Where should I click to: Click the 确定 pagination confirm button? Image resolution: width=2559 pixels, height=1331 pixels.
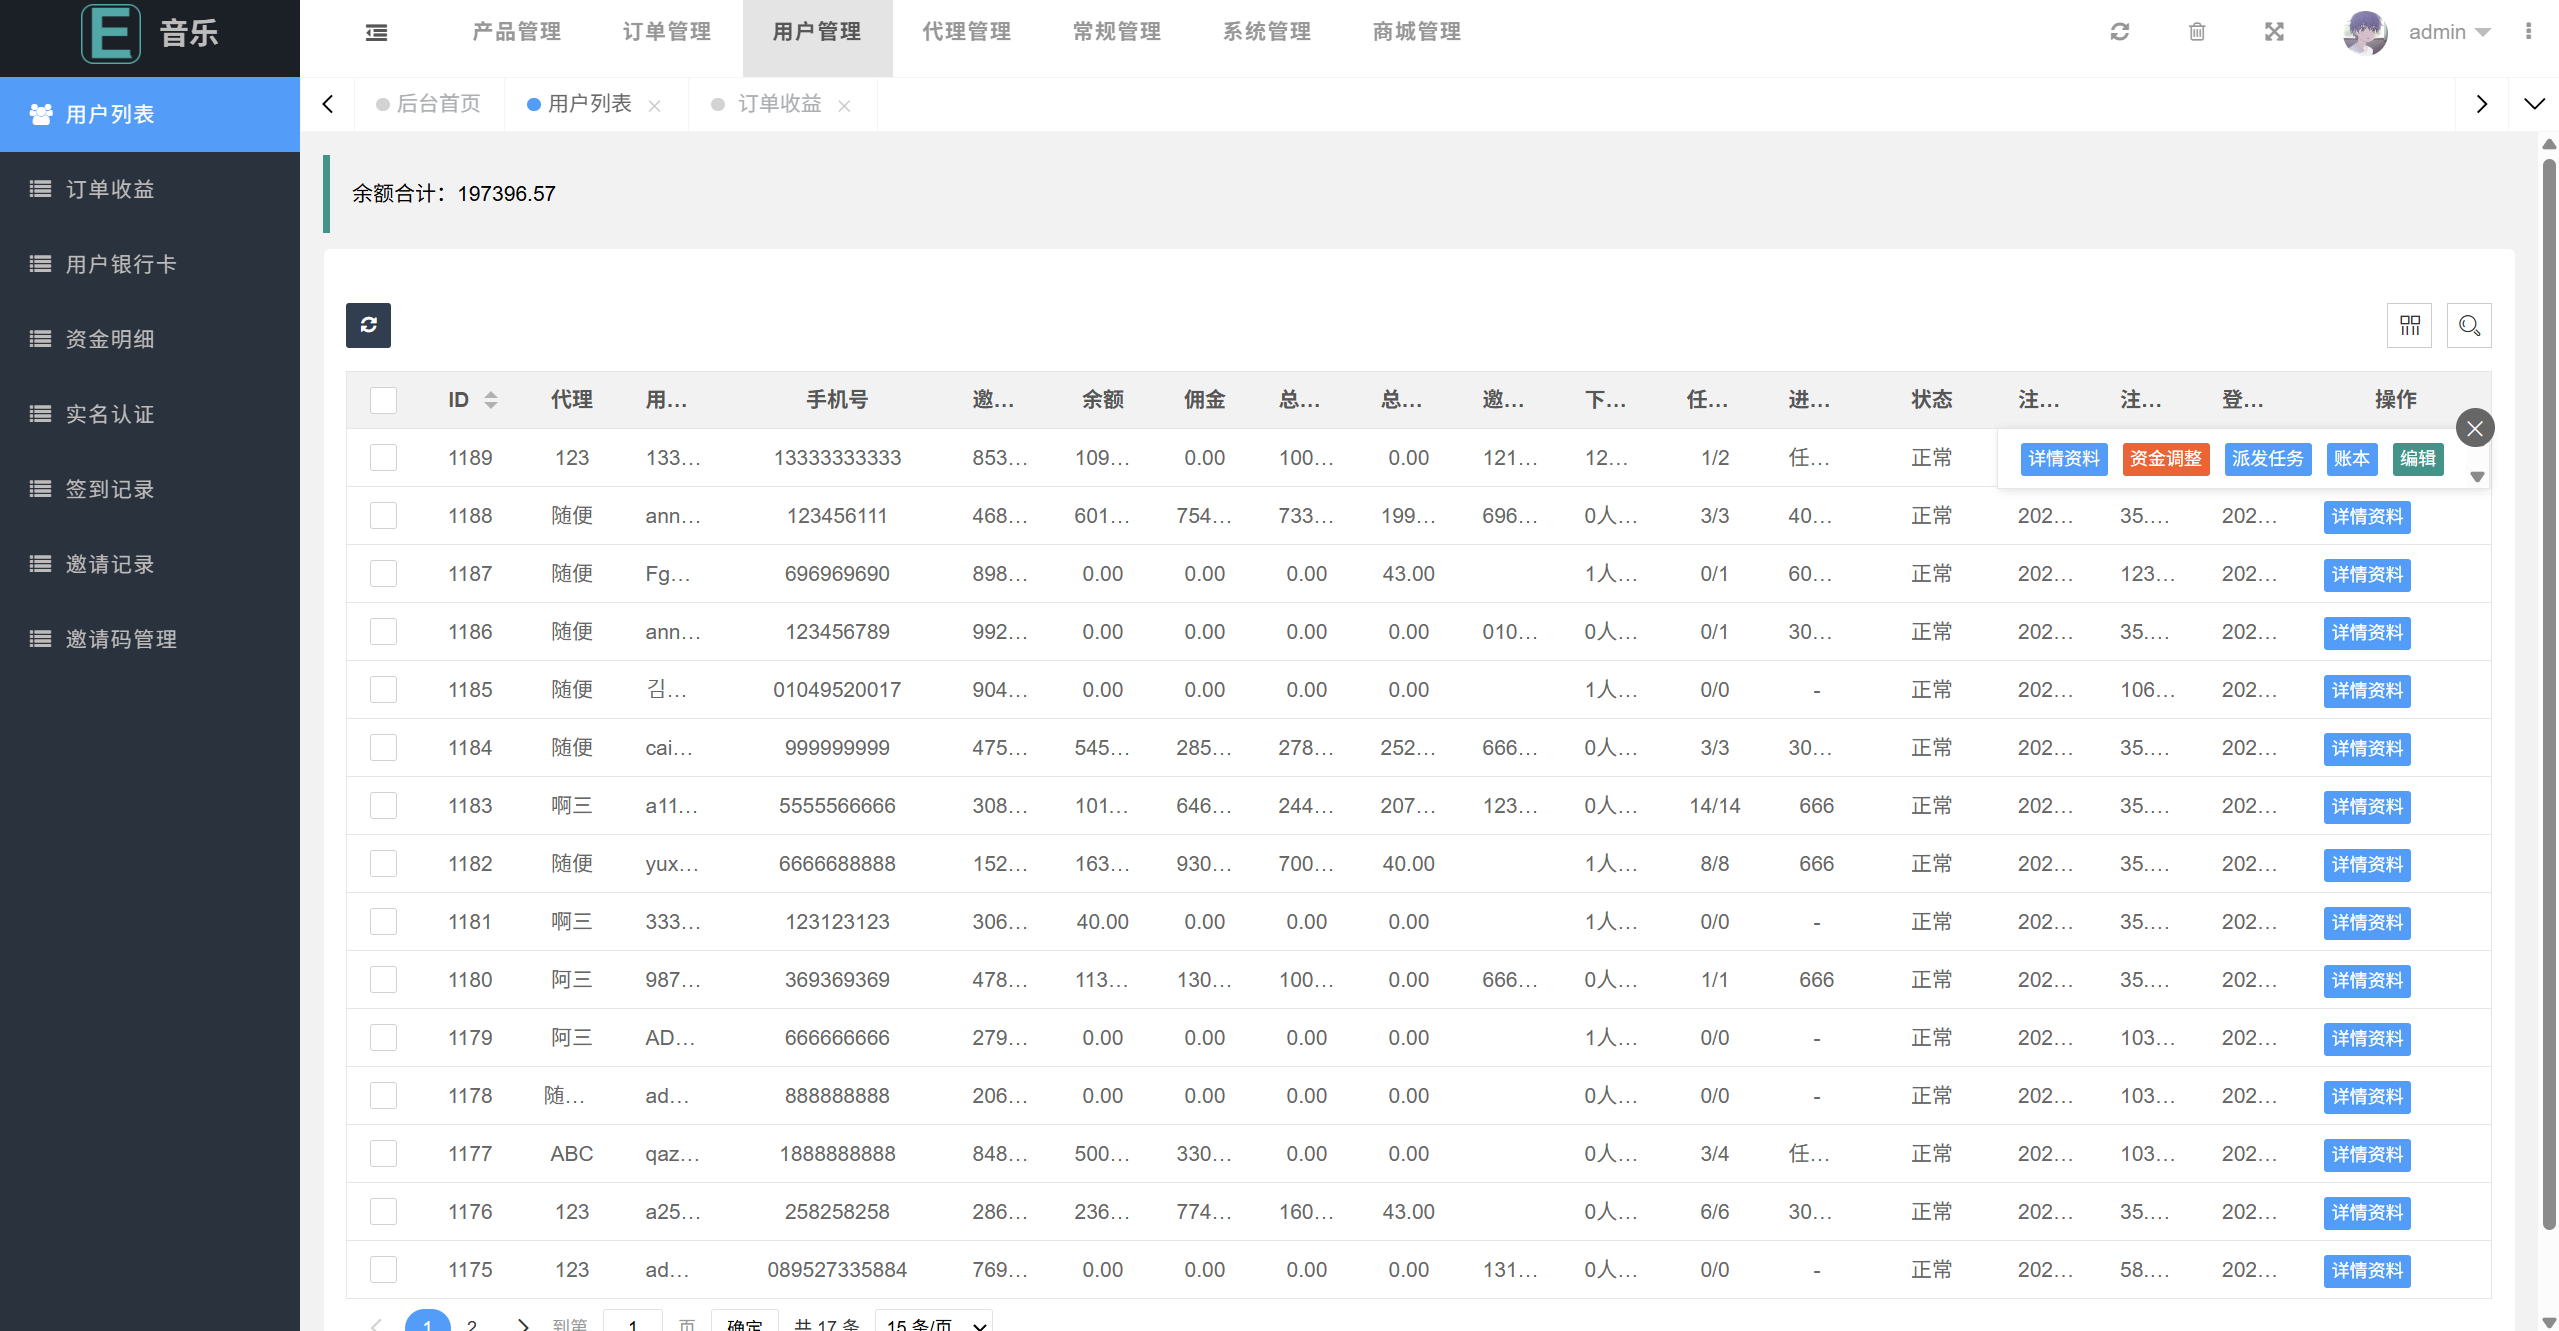click(x=745, y=1322)
